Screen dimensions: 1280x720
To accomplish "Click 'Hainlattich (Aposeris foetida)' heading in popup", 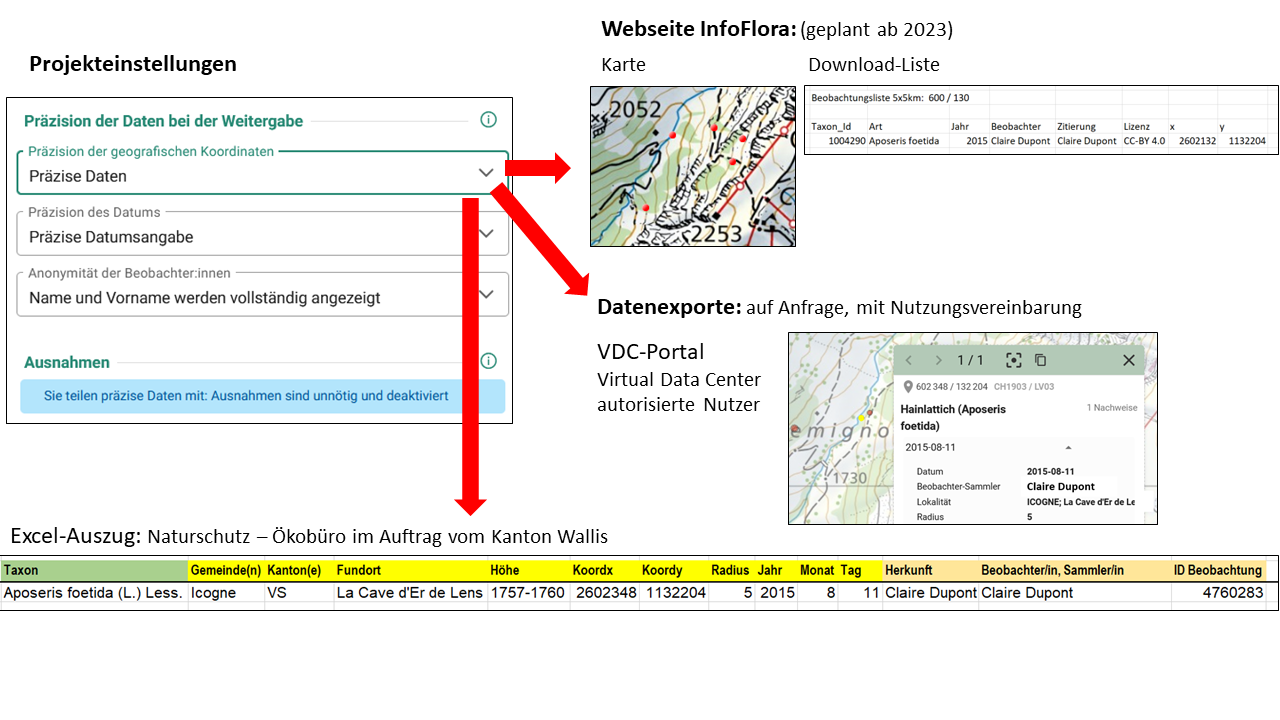I will tap(953, 417).
